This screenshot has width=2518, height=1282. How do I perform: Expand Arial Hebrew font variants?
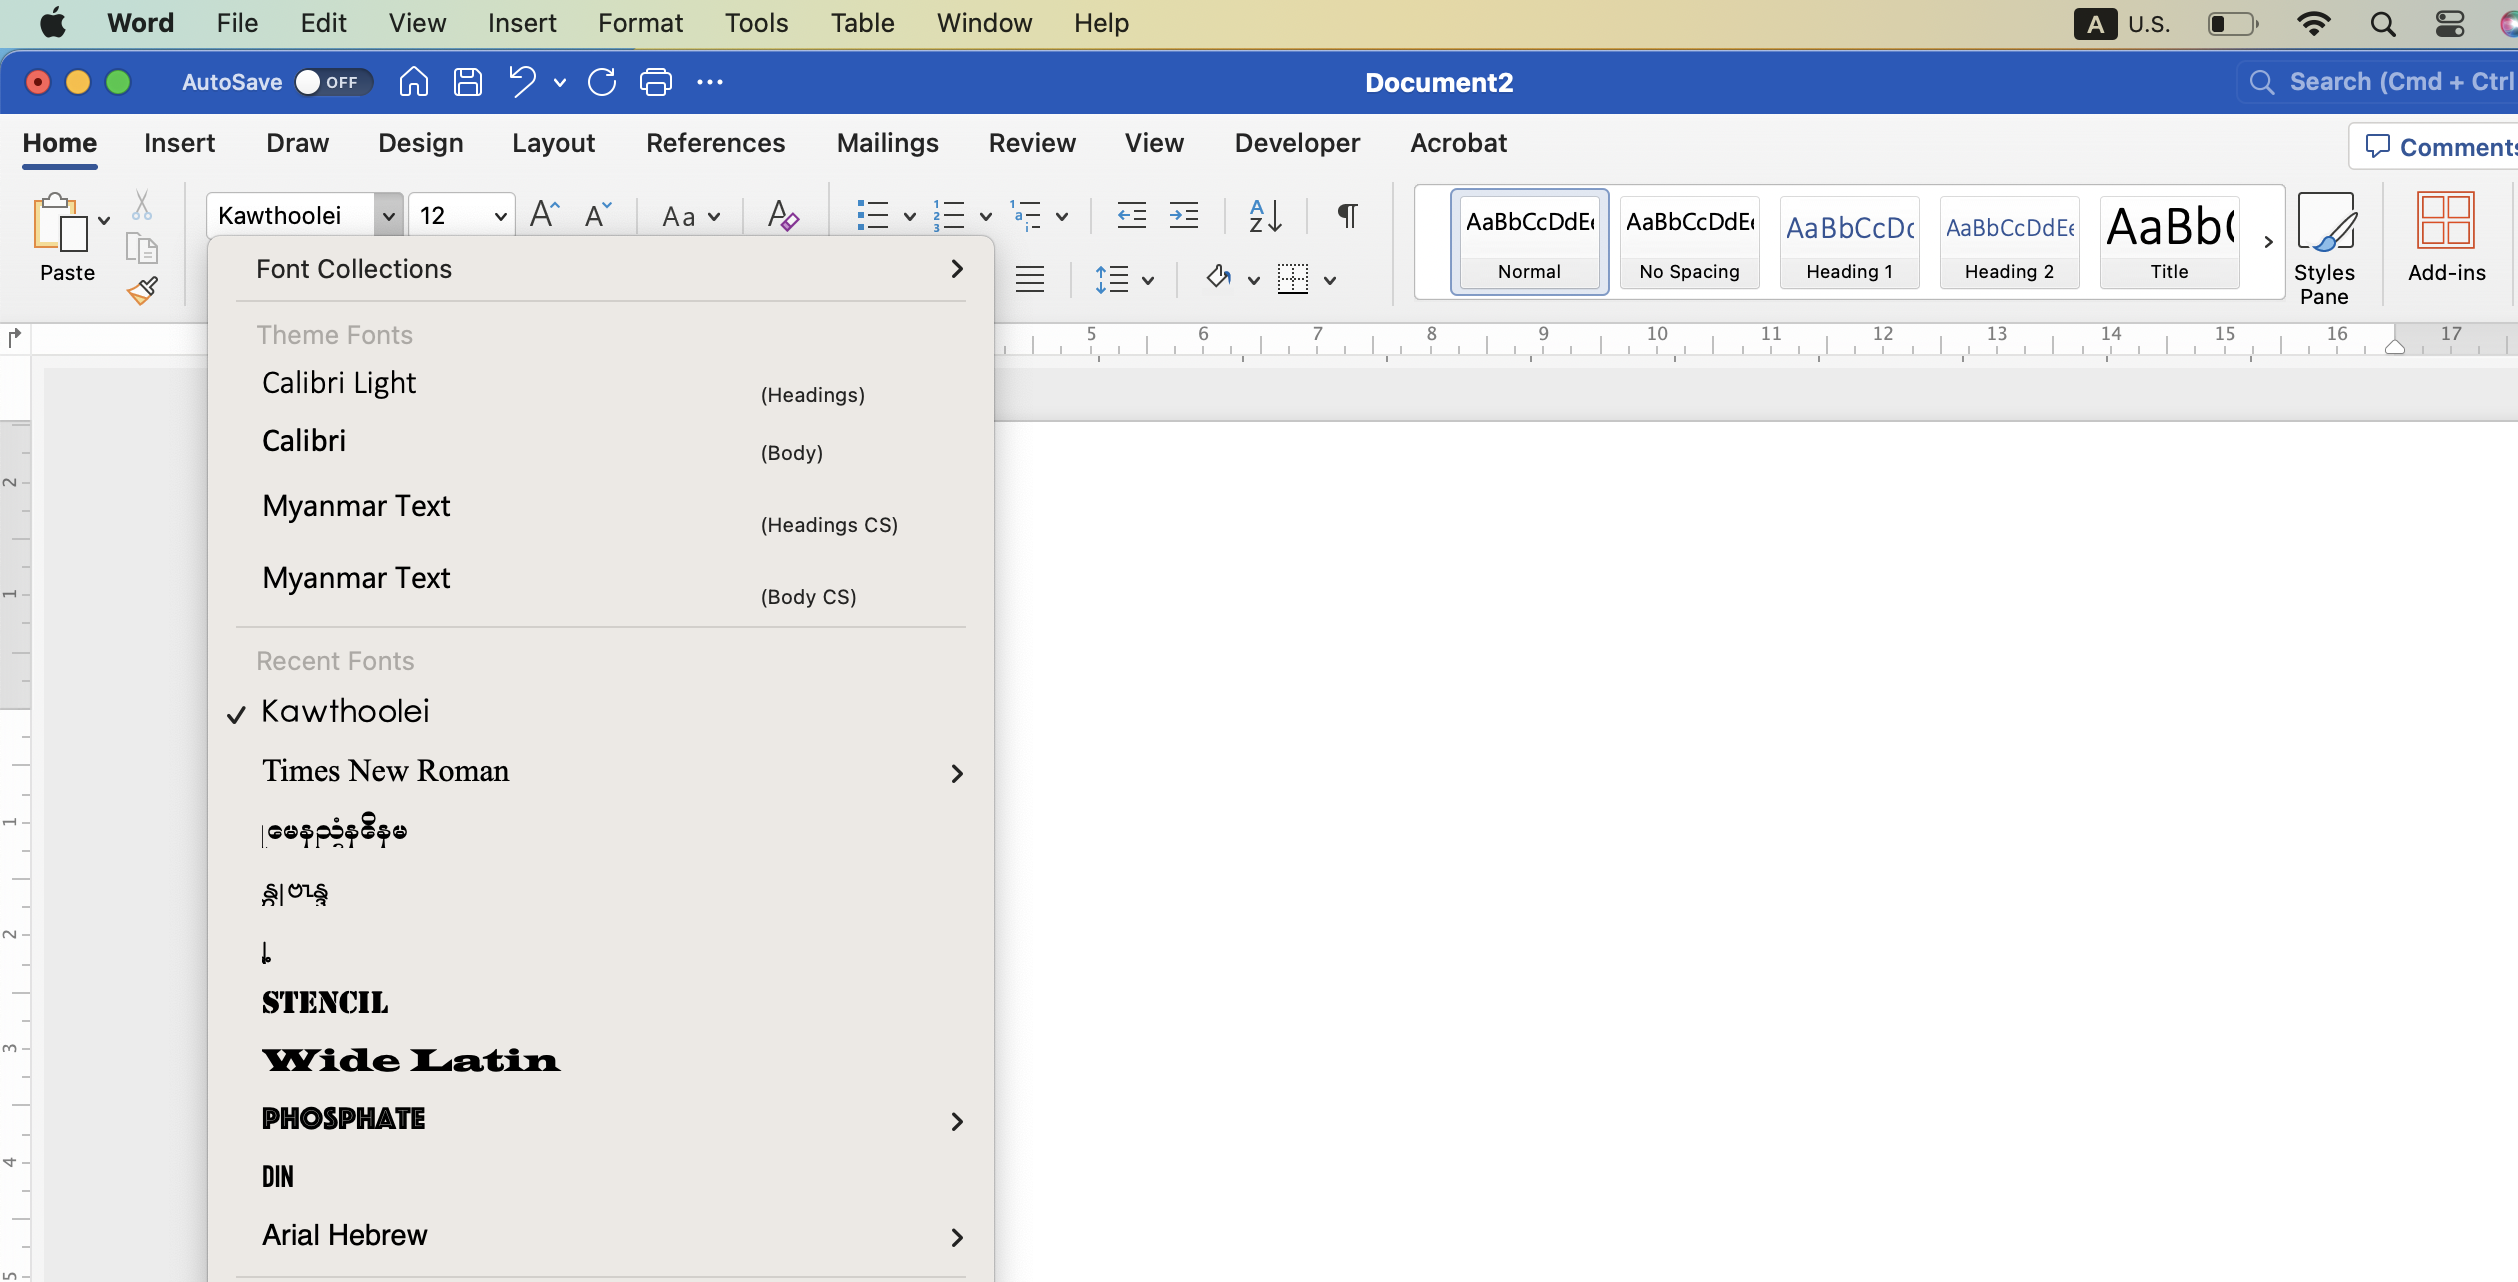(x=956, y=1237)
